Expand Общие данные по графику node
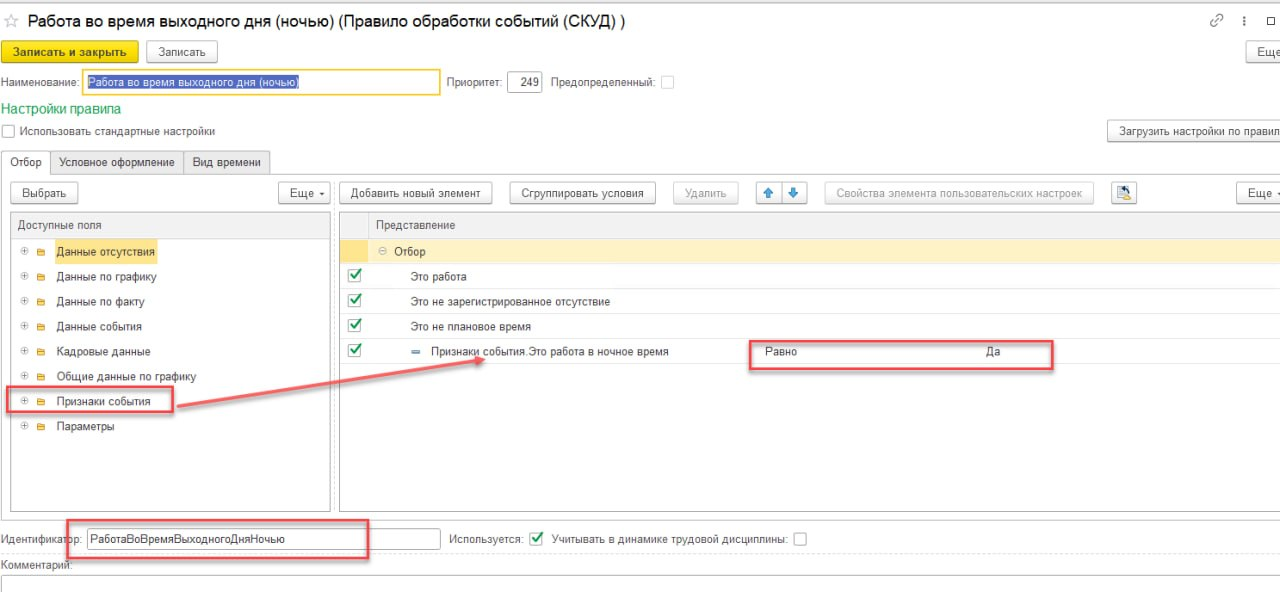Image resolution: width=1280 pixels, height=592 pixels. tap(24, 377)
